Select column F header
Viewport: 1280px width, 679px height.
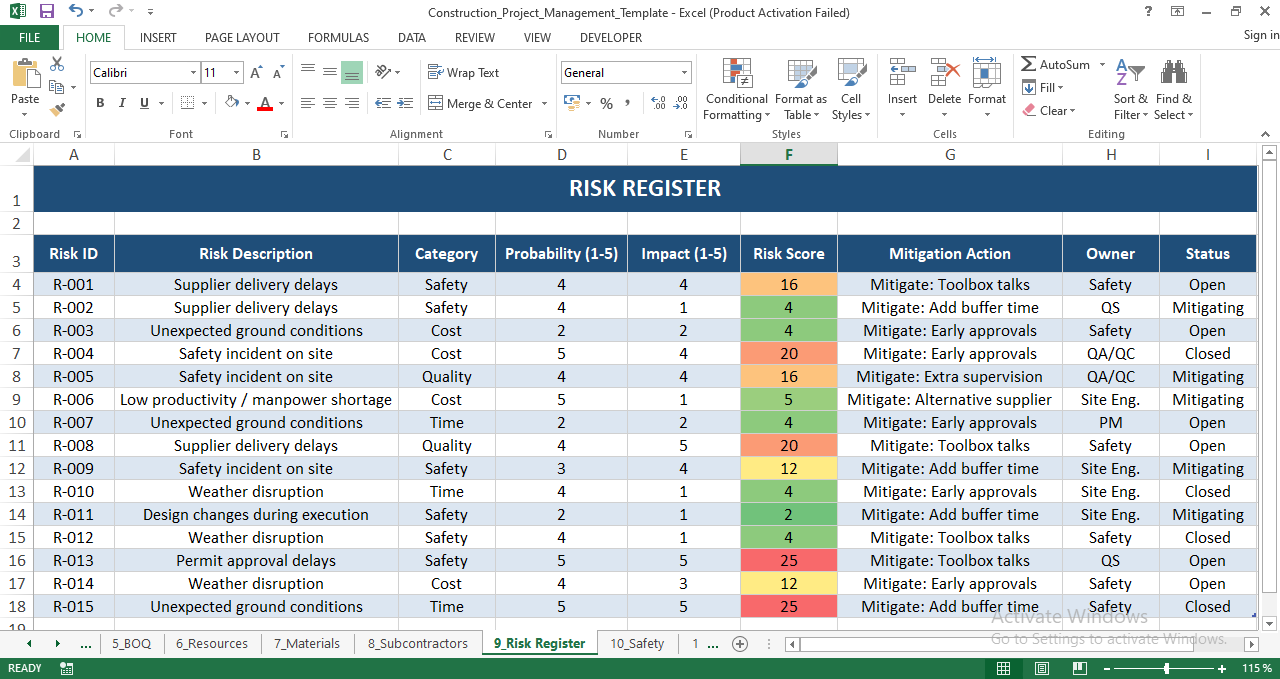click(789, 154)
